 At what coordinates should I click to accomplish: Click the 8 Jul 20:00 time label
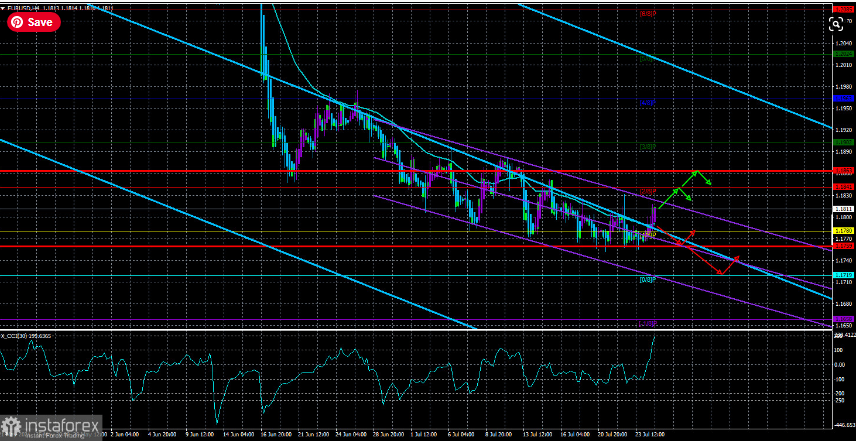tap(498, 434)
